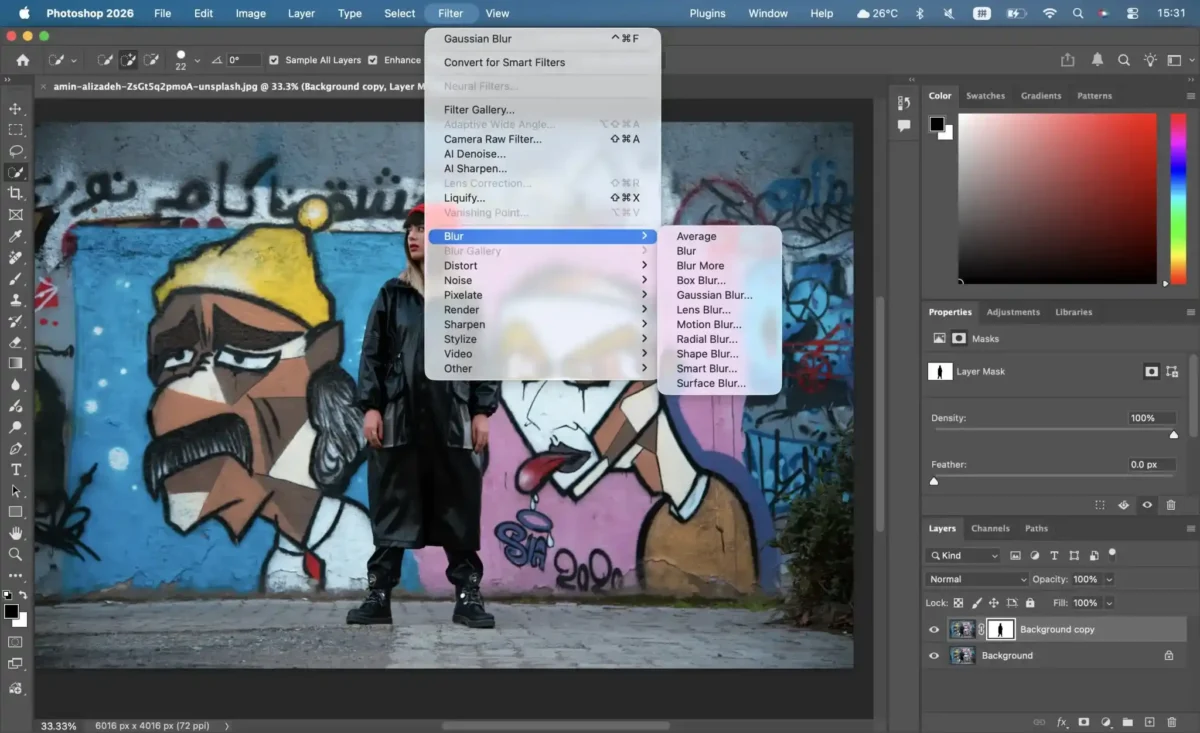Screen dimensions: 1200x733
Task: Click Convert for Smart Filters
Action: tap(504, 62)
